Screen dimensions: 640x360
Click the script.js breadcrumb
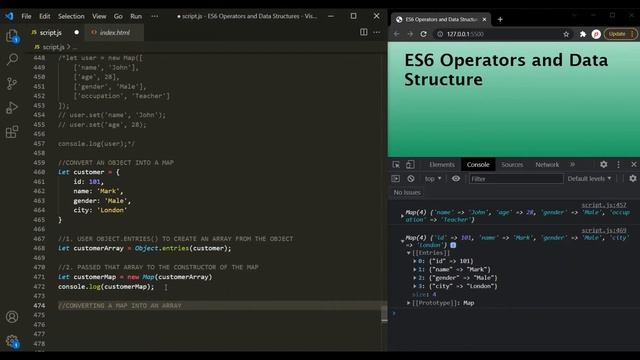[x=53, y=47]
